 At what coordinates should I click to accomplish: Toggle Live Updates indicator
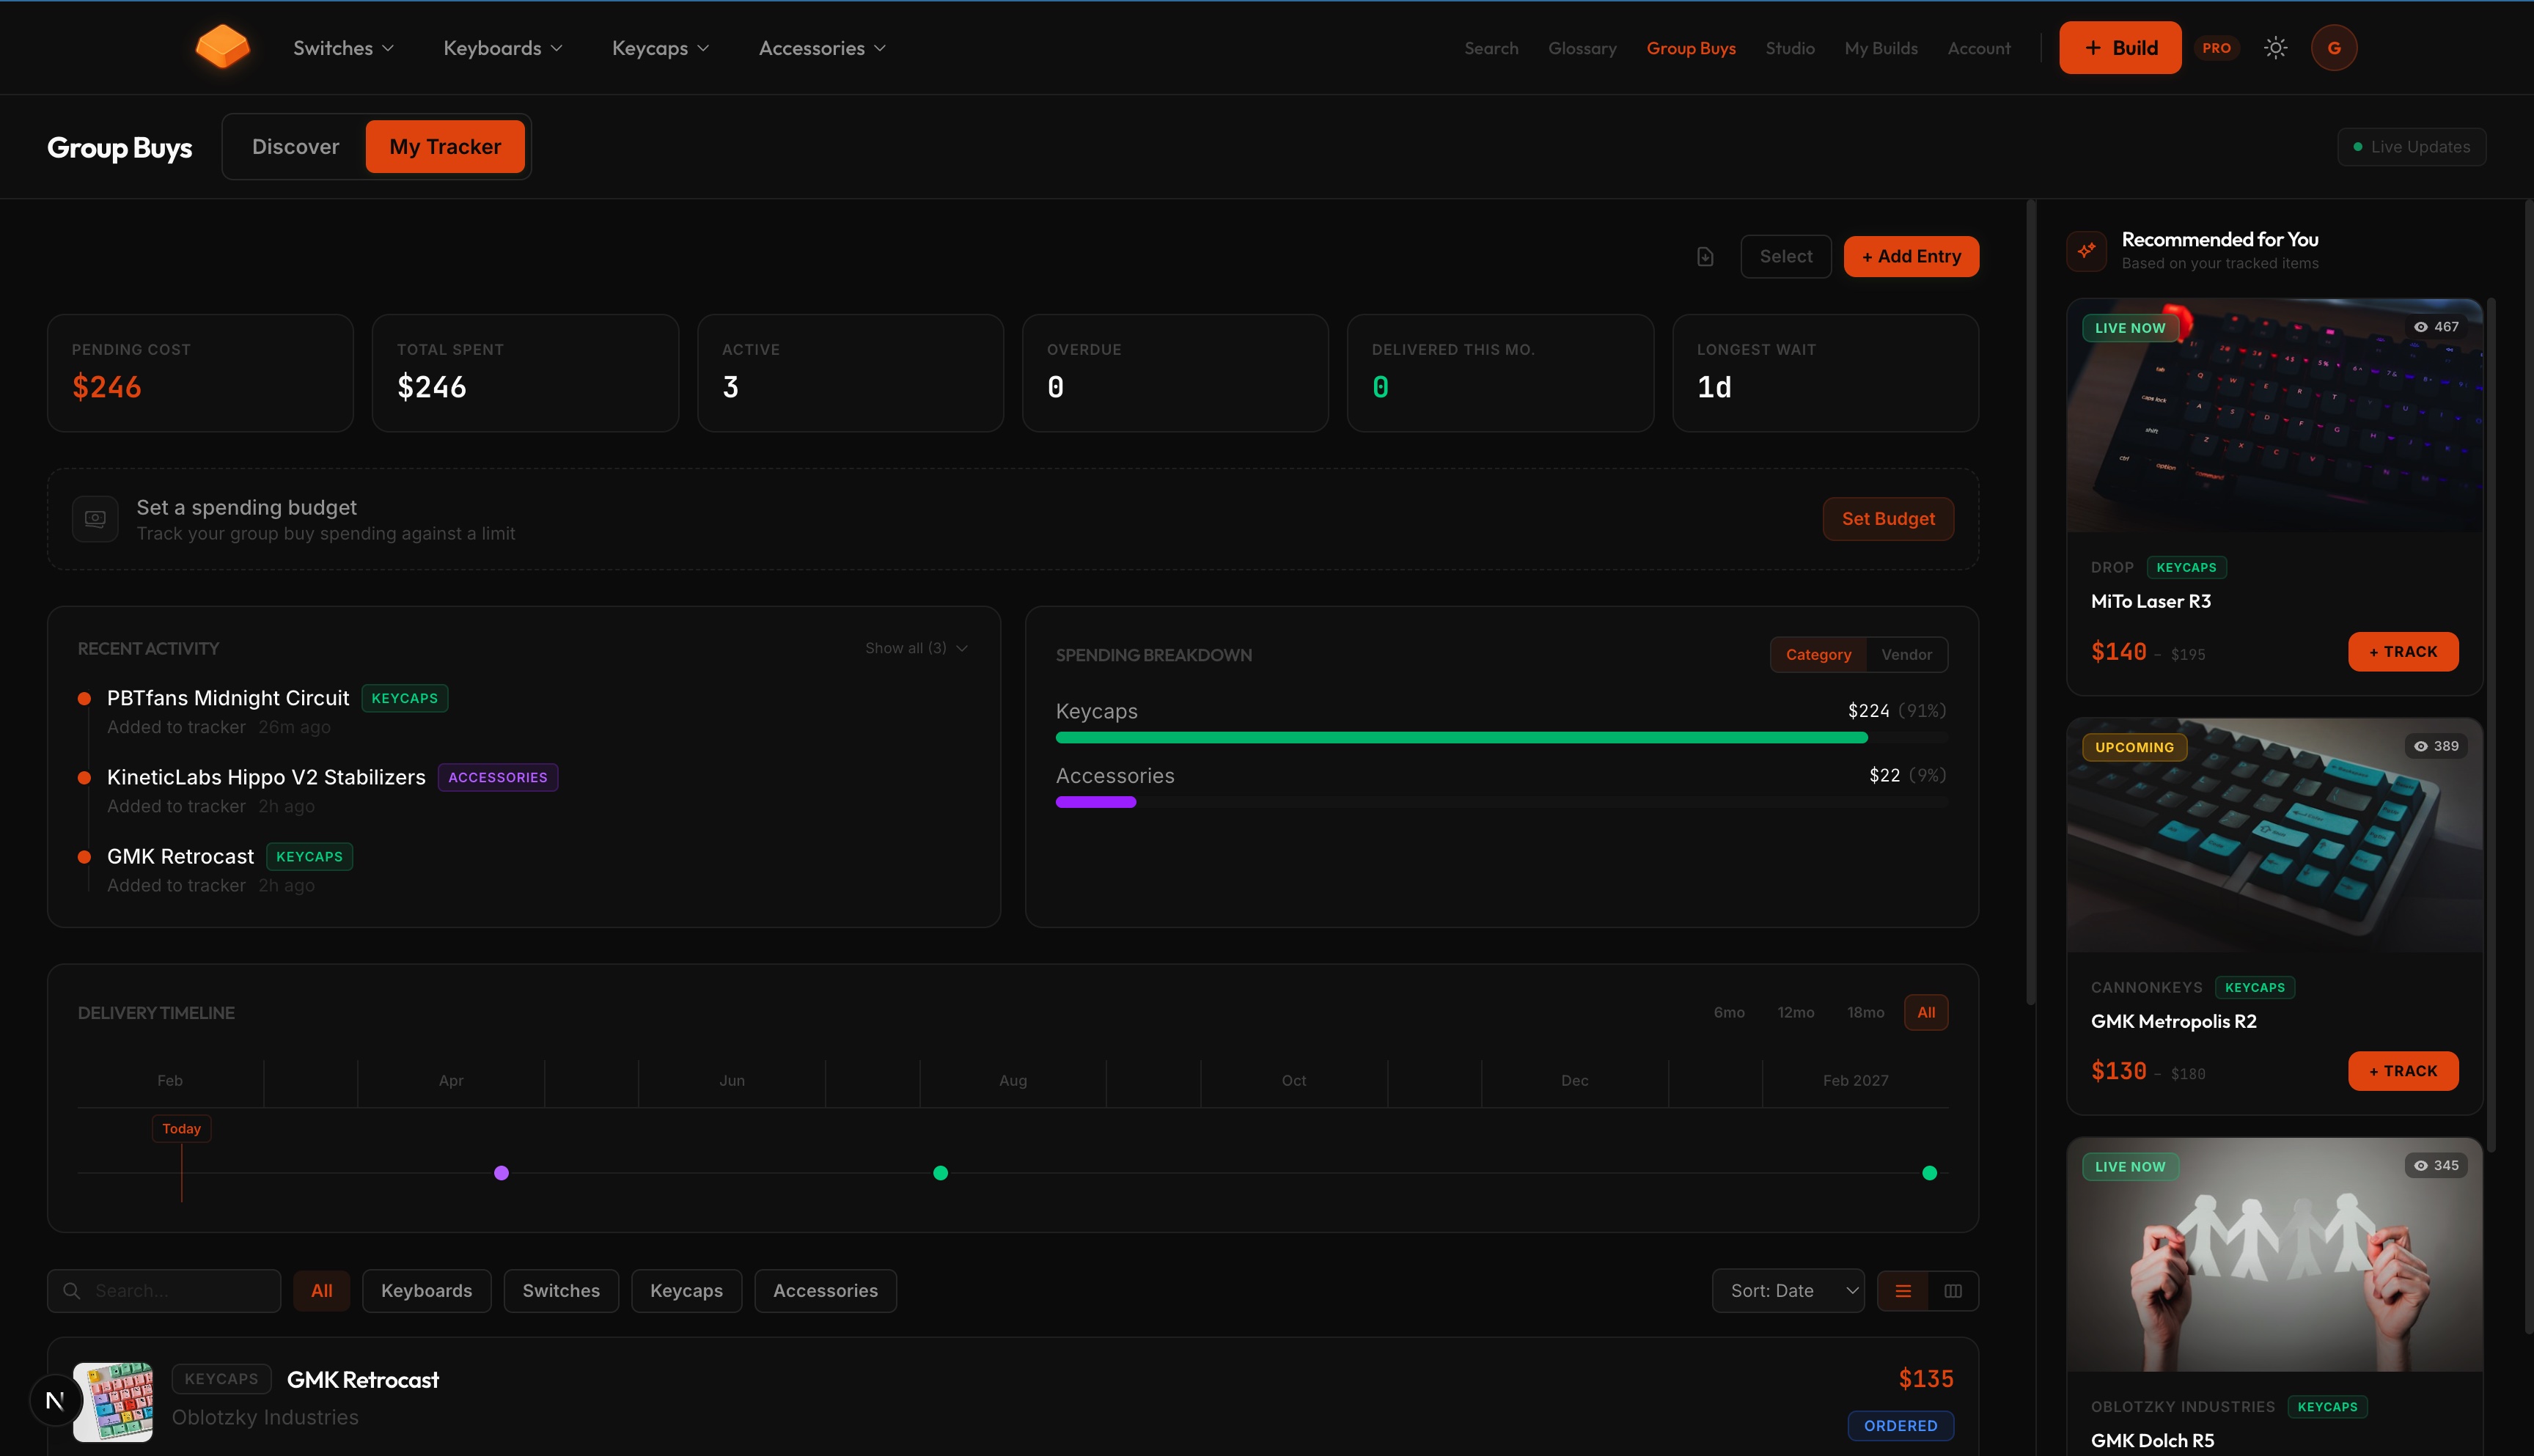tap(2411, 147)
